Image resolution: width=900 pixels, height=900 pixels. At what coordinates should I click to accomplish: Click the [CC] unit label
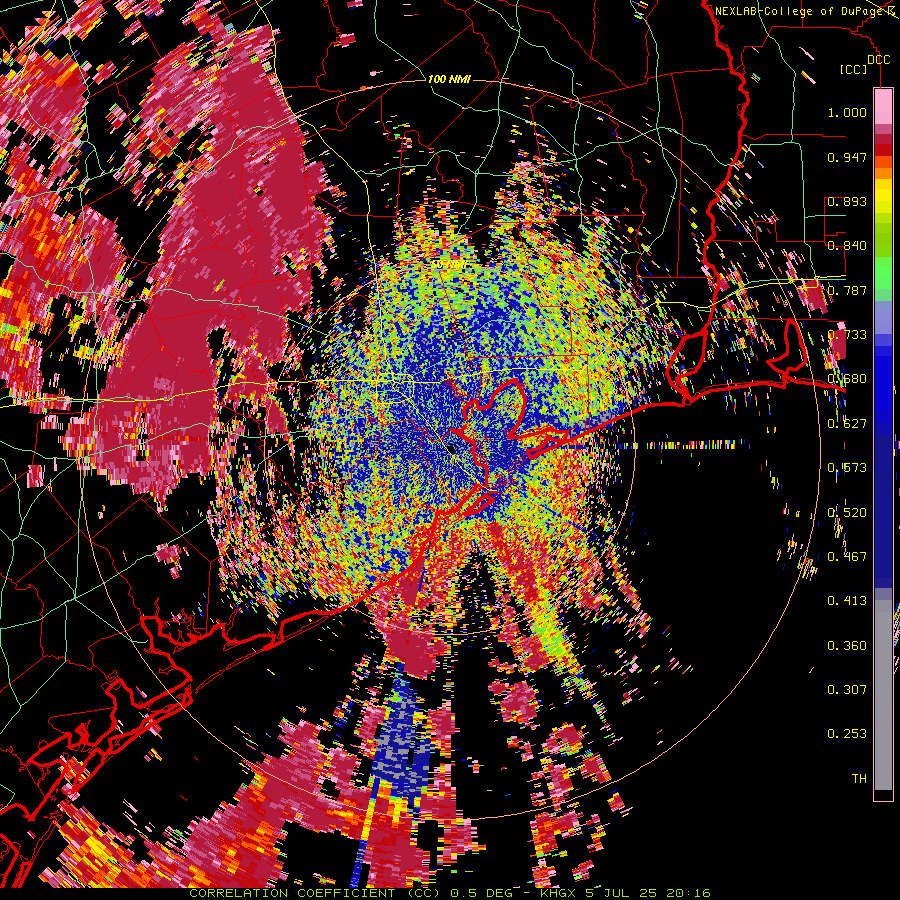[x=854, y=69]
